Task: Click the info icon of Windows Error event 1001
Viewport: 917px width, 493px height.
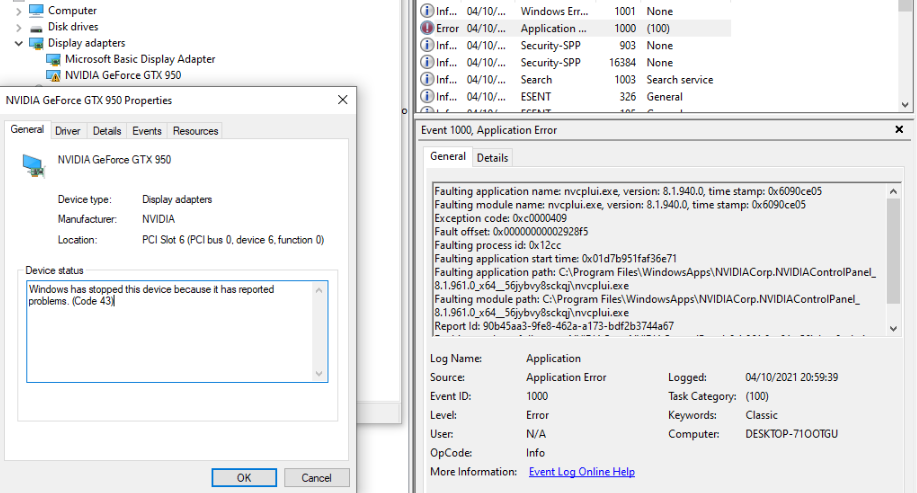Action: pos(427,11)
